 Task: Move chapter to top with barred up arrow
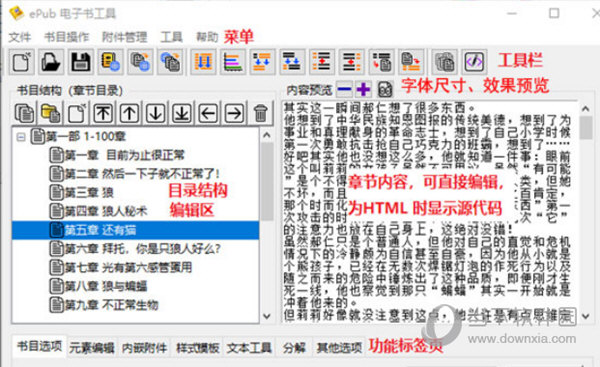[103, 113]
